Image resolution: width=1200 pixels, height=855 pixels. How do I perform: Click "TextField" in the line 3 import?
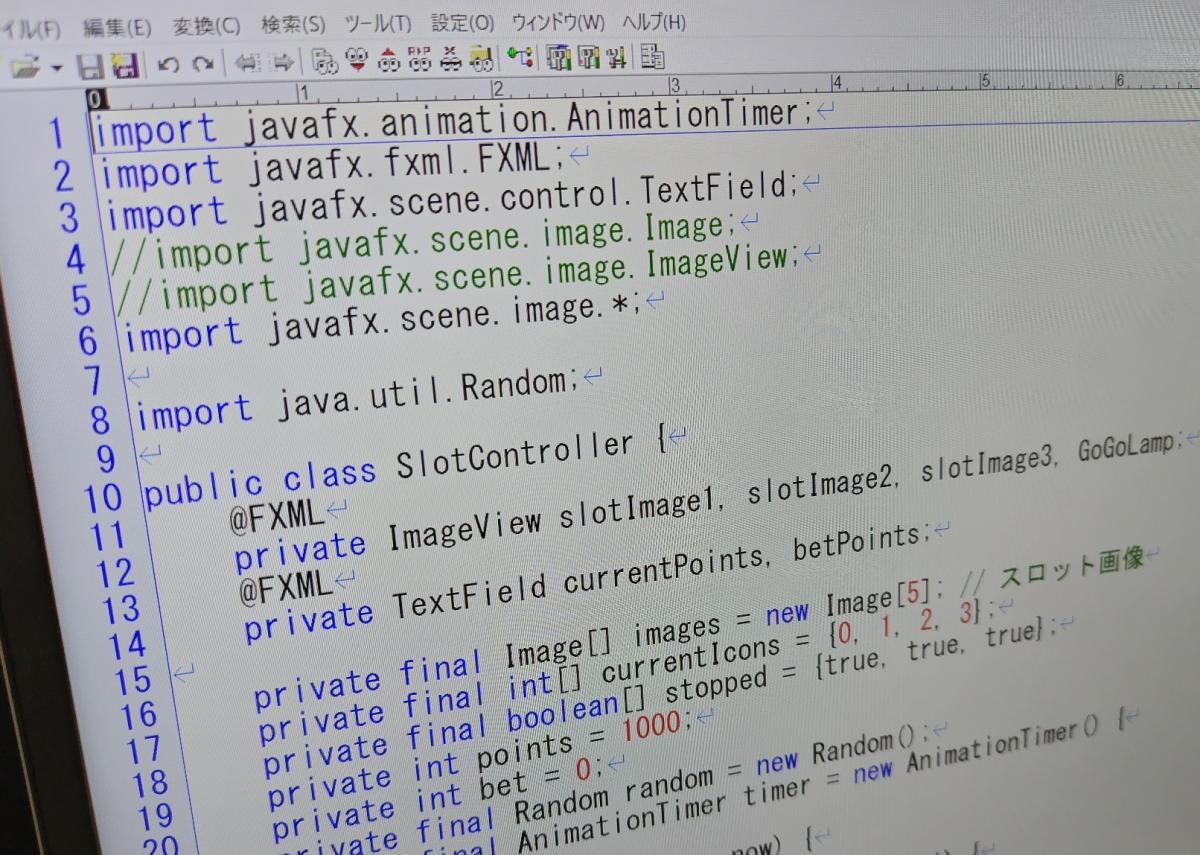pos(714,189)
